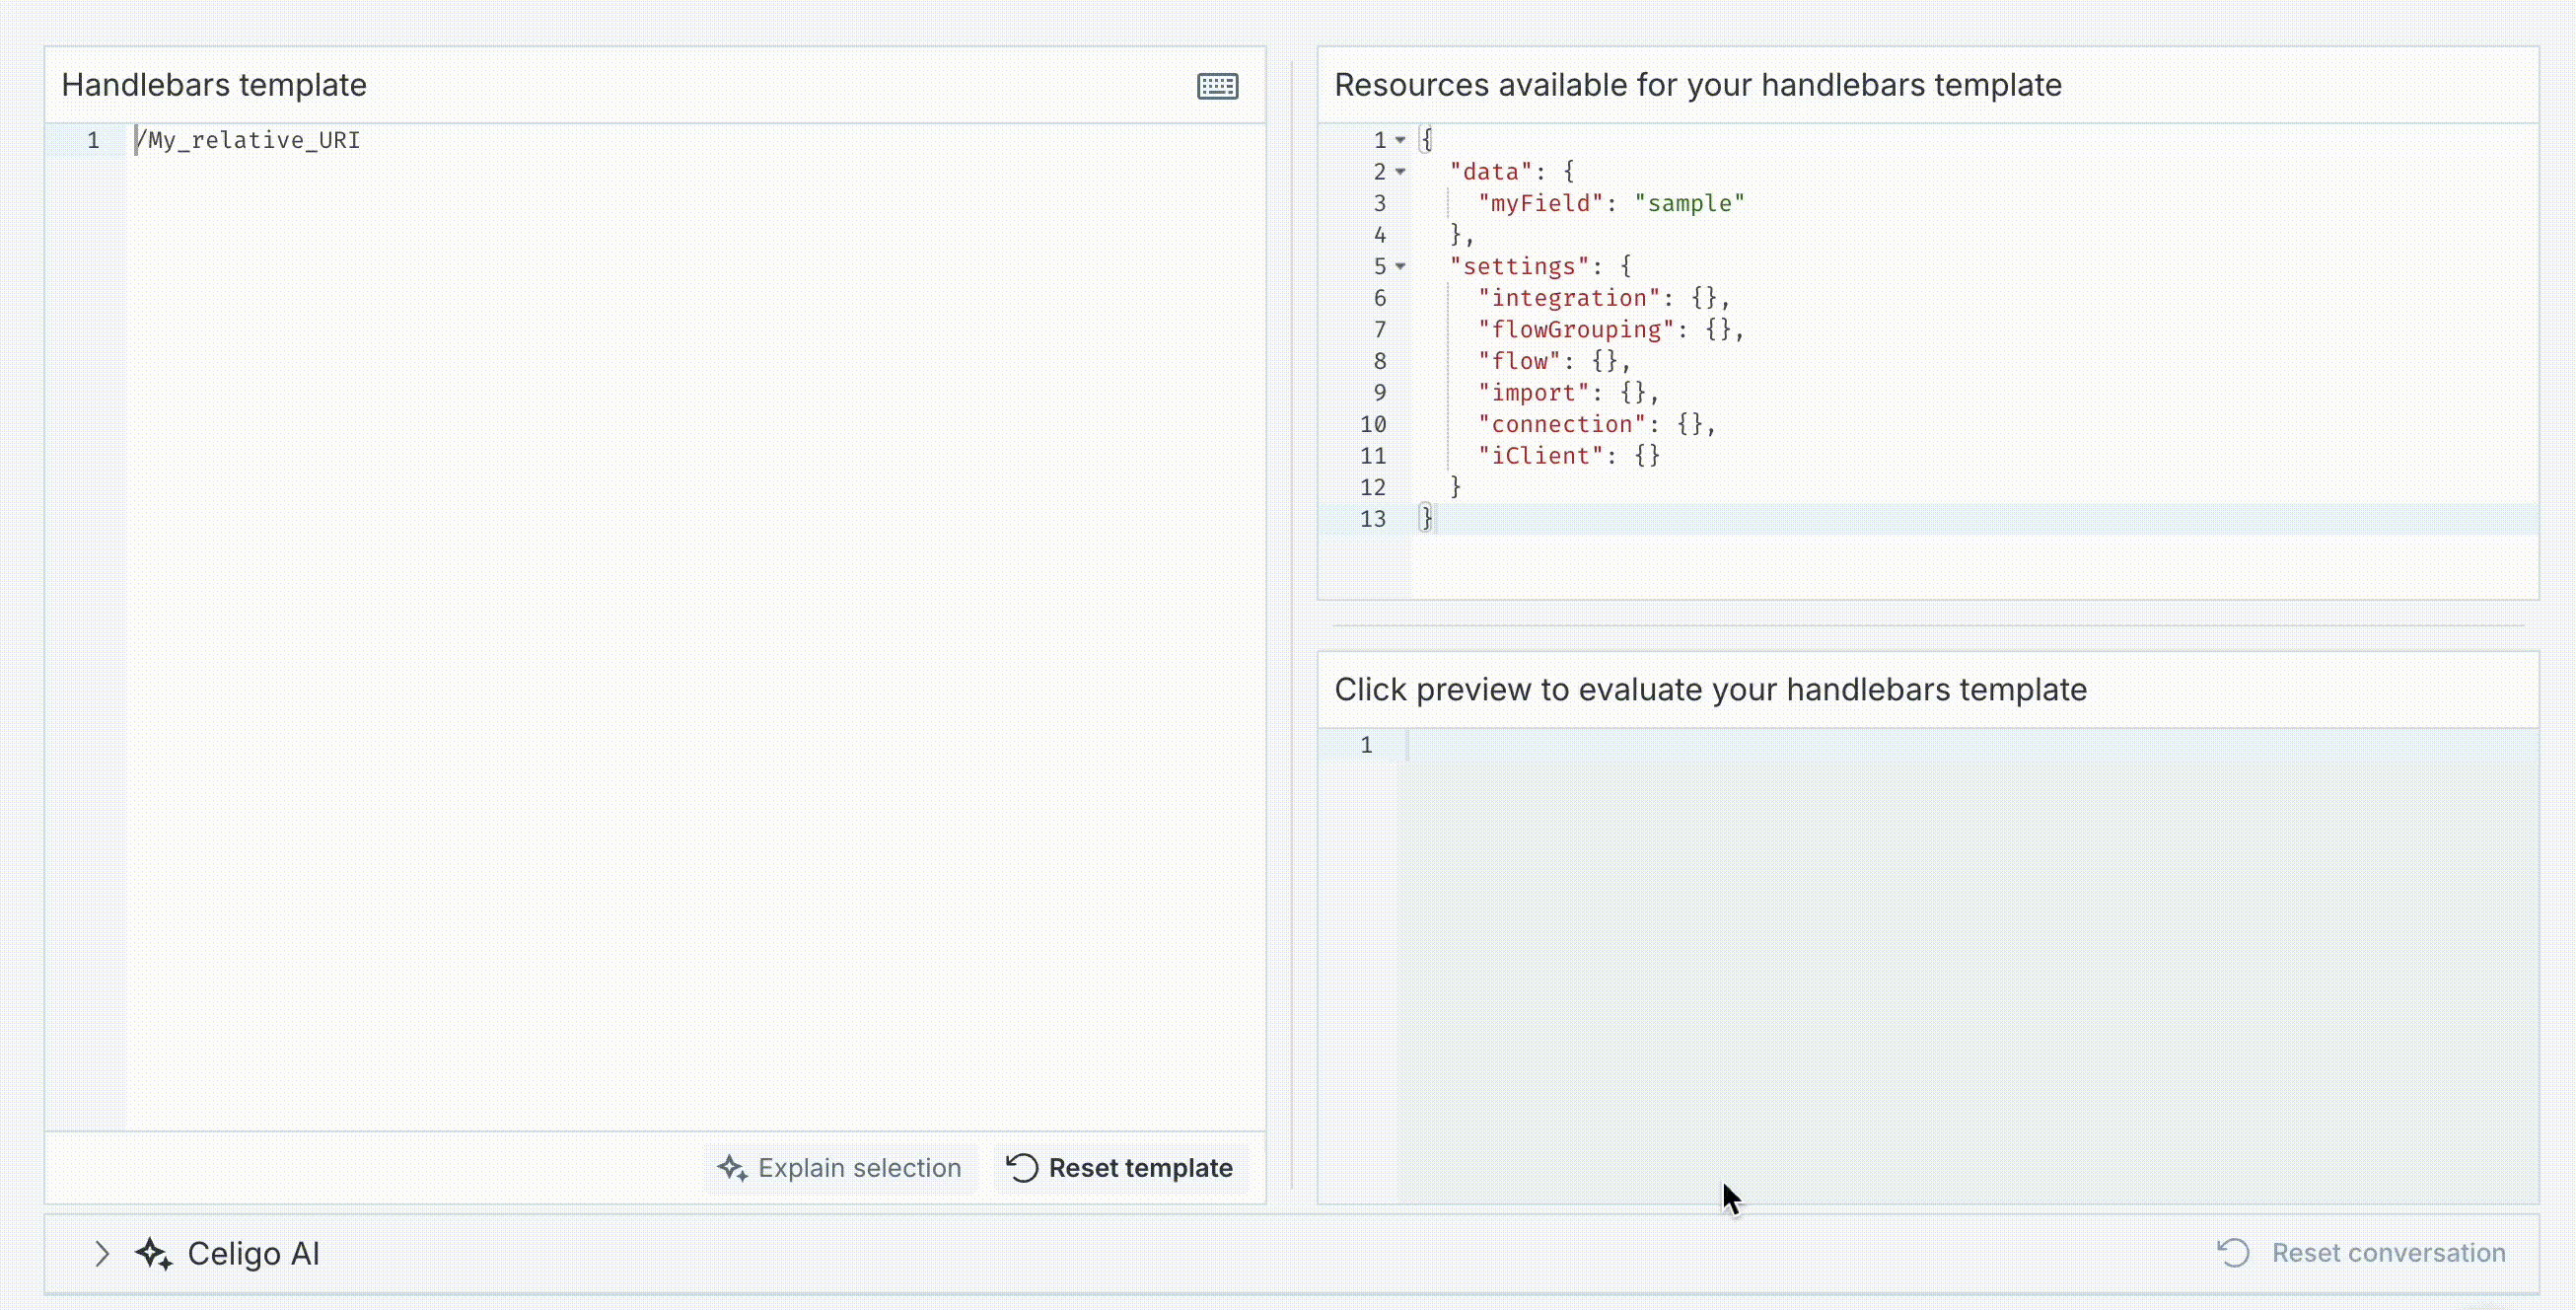Click the "import" key line
Screen dimensions: 2576x1310
(x=1568, y=392)
